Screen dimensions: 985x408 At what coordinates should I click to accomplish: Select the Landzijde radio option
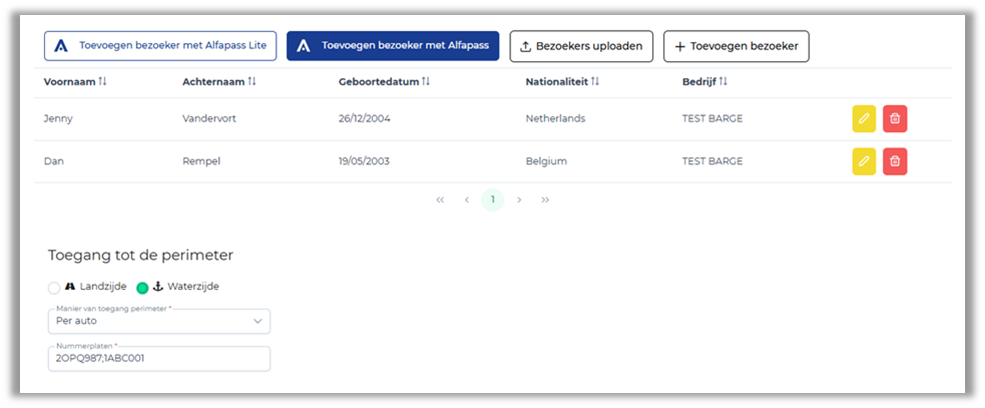tap(55, 287)
